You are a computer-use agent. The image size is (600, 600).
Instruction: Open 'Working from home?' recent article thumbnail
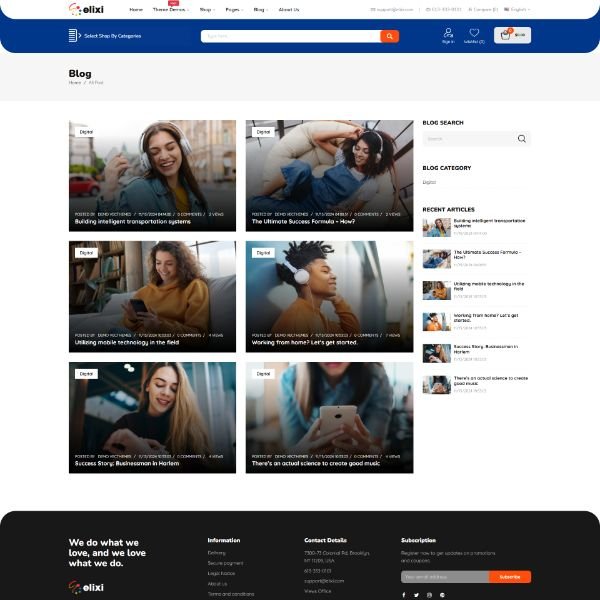[x=436, y=321]
